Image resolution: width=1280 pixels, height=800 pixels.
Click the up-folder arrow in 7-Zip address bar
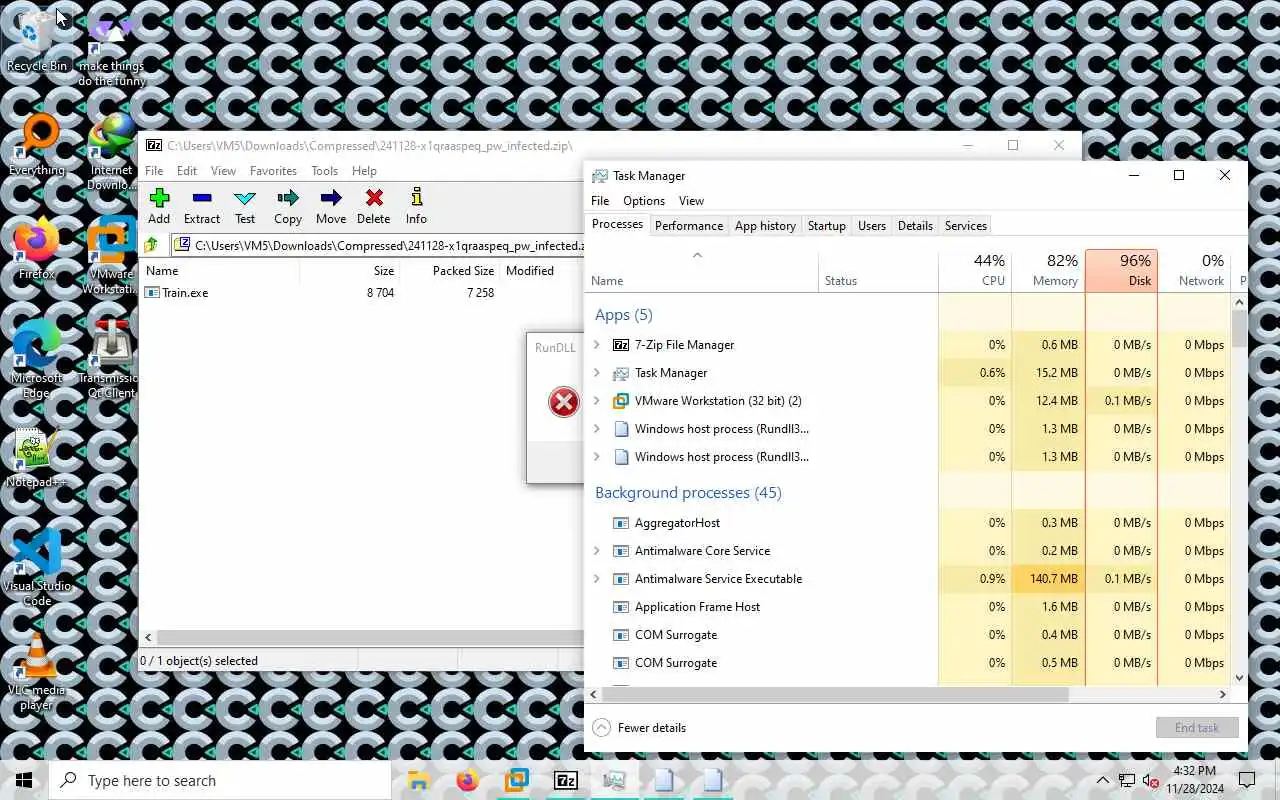(151, 245)
